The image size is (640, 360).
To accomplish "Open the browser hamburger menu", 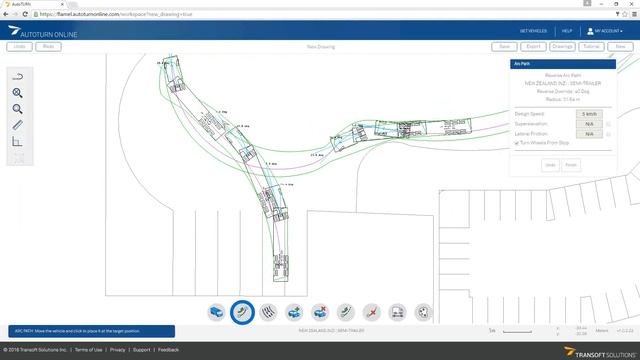I will [x=634, y=14].
